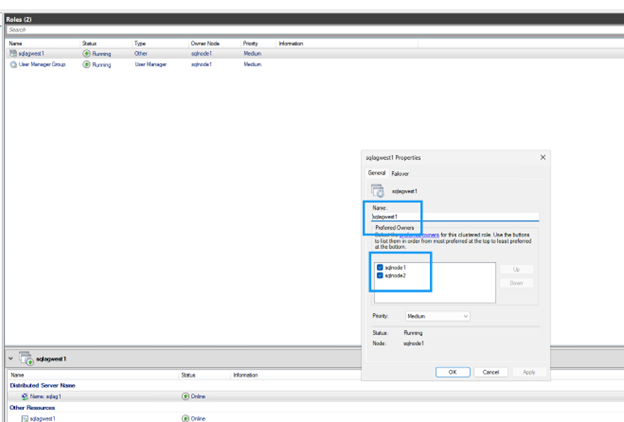
Task: Click the Medium priority cell for User Manager Group
Action: 252,64
